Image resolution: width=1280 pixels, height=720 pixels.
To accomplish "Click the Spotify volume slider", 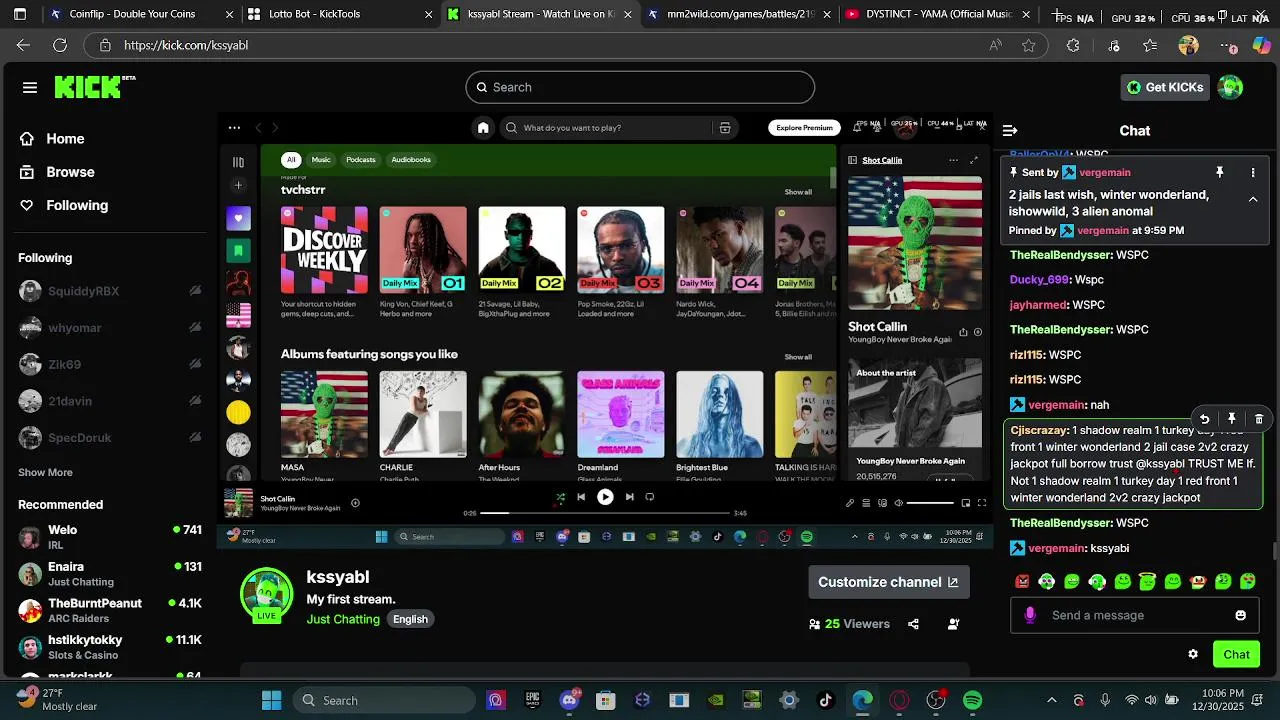I will pyautogui.click(x=930, y=503).
